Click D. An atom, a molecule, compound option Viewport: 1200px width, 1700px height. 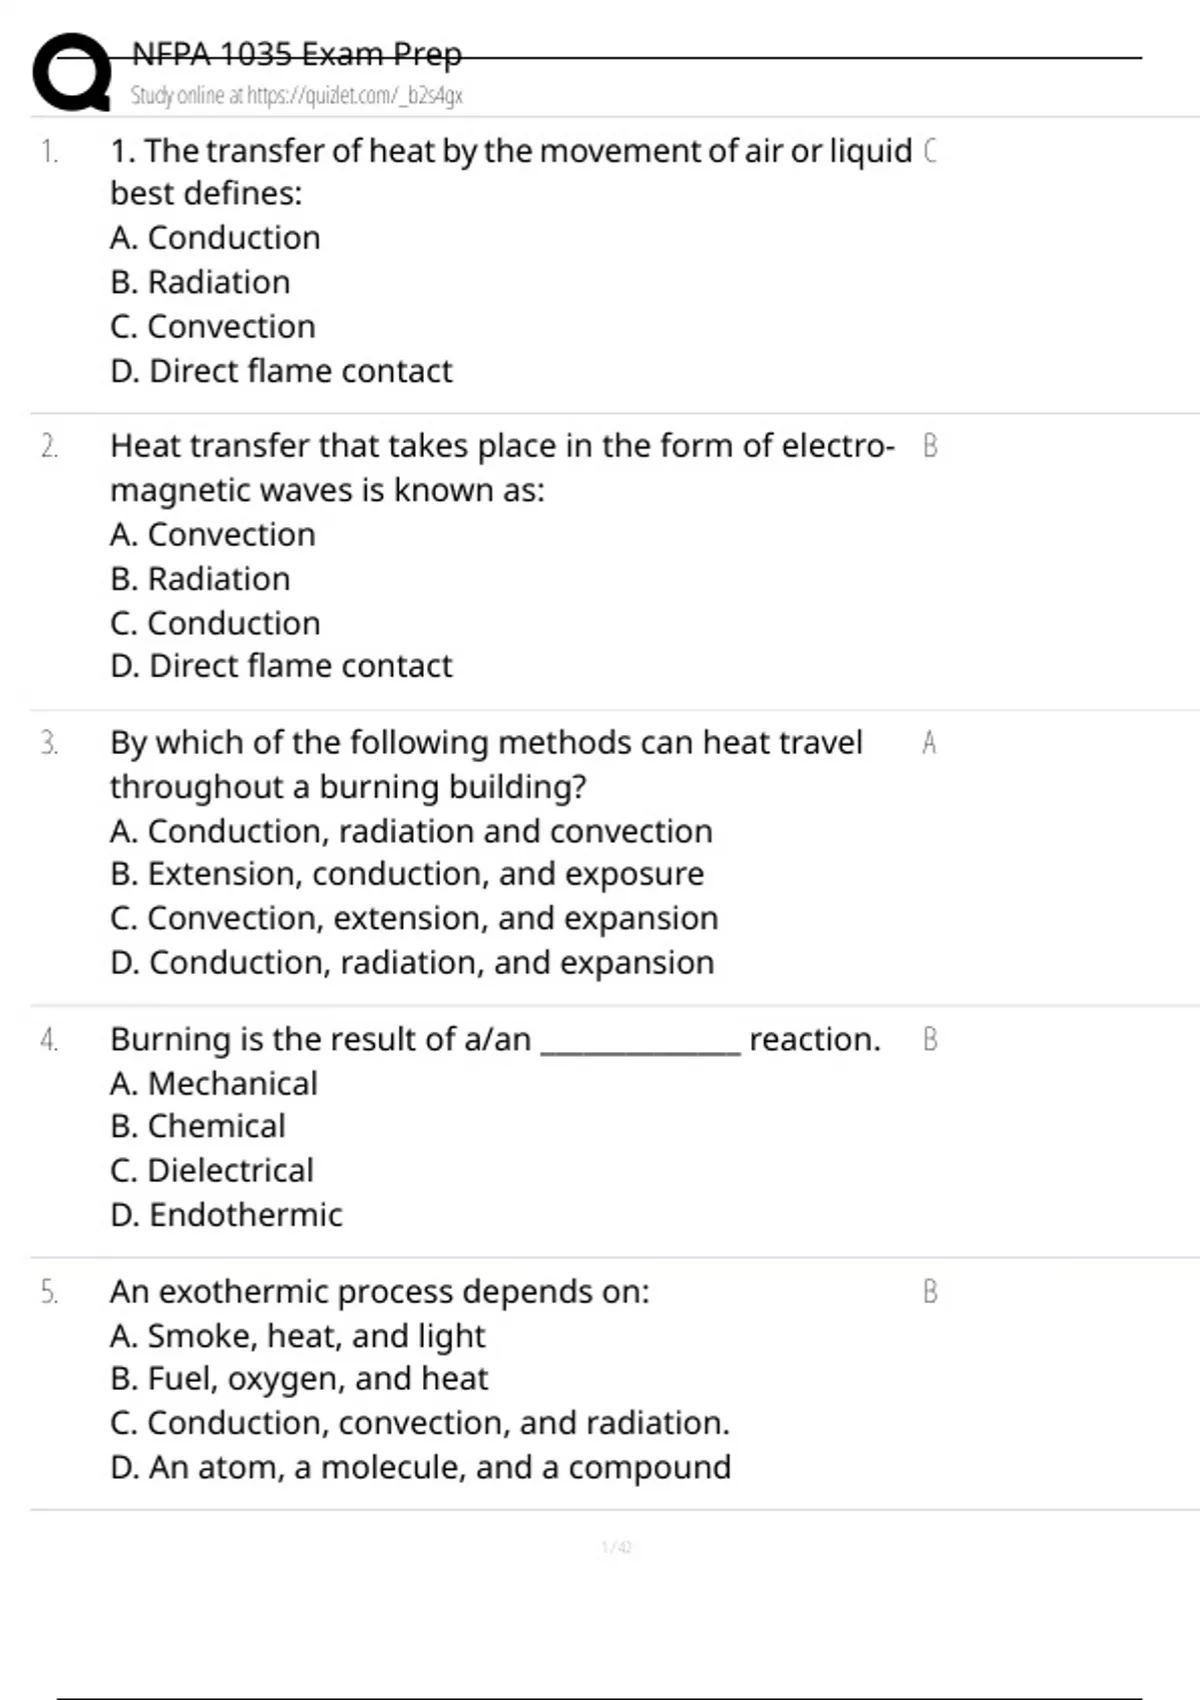[420, 1467]
